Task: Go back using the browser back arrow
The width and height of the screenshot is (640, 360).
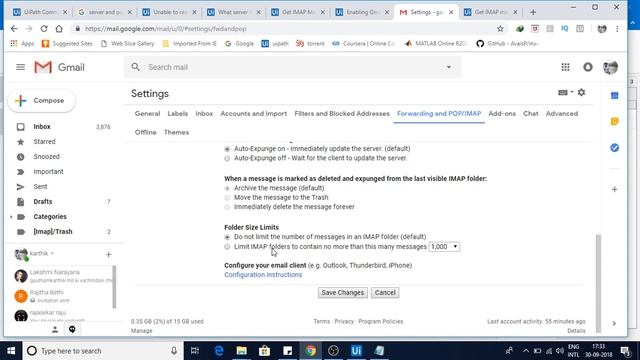Action: (14, 29)
